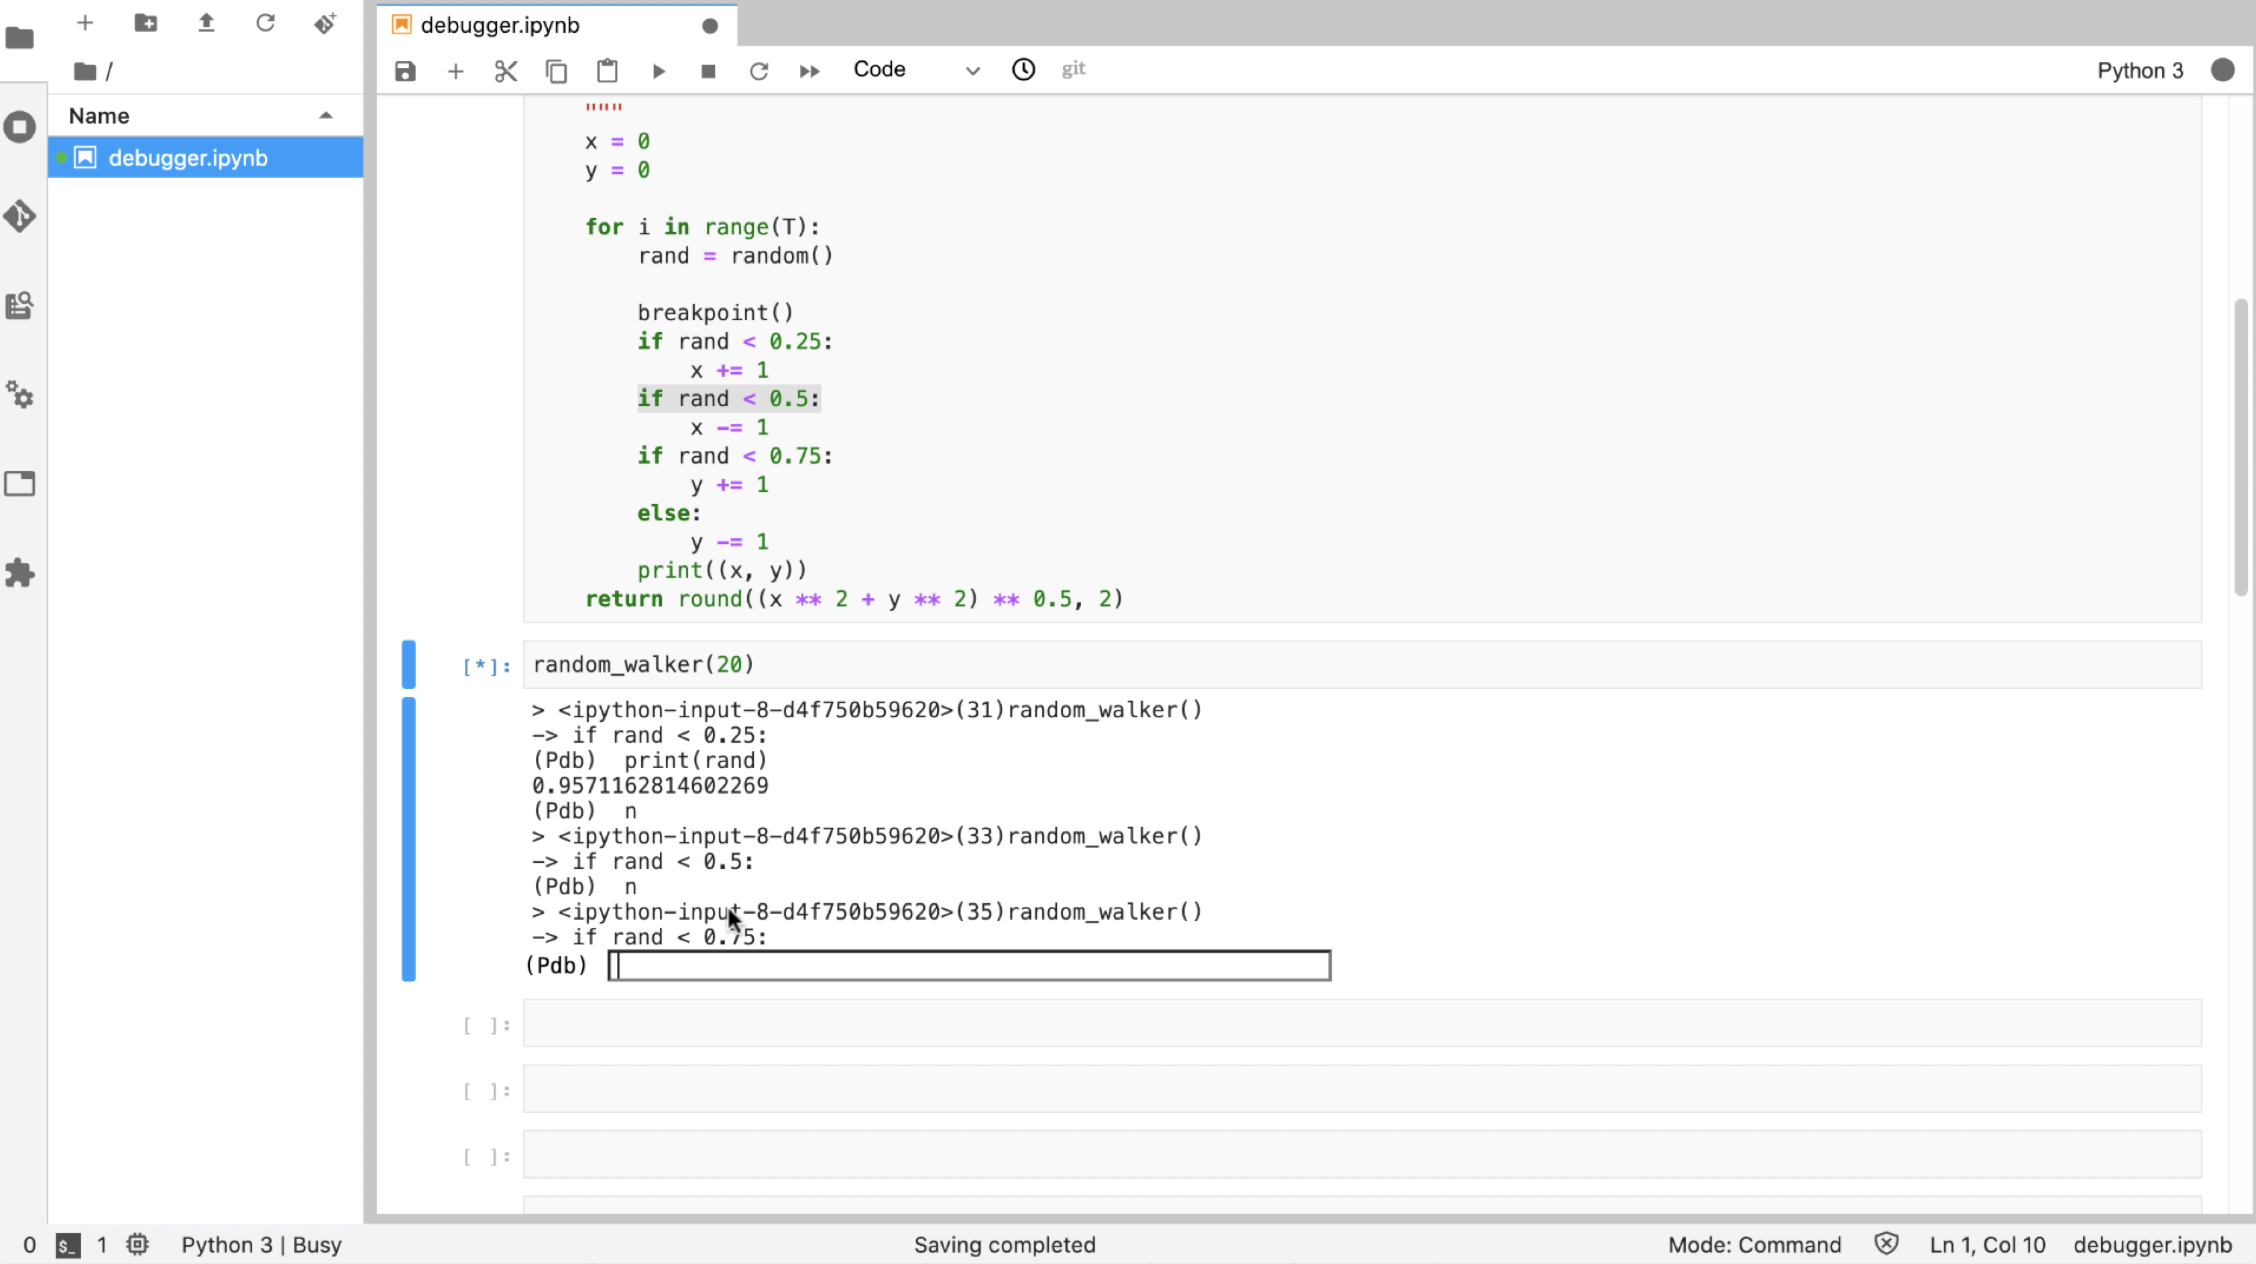Sort the file list by Name

pos(99,116)
